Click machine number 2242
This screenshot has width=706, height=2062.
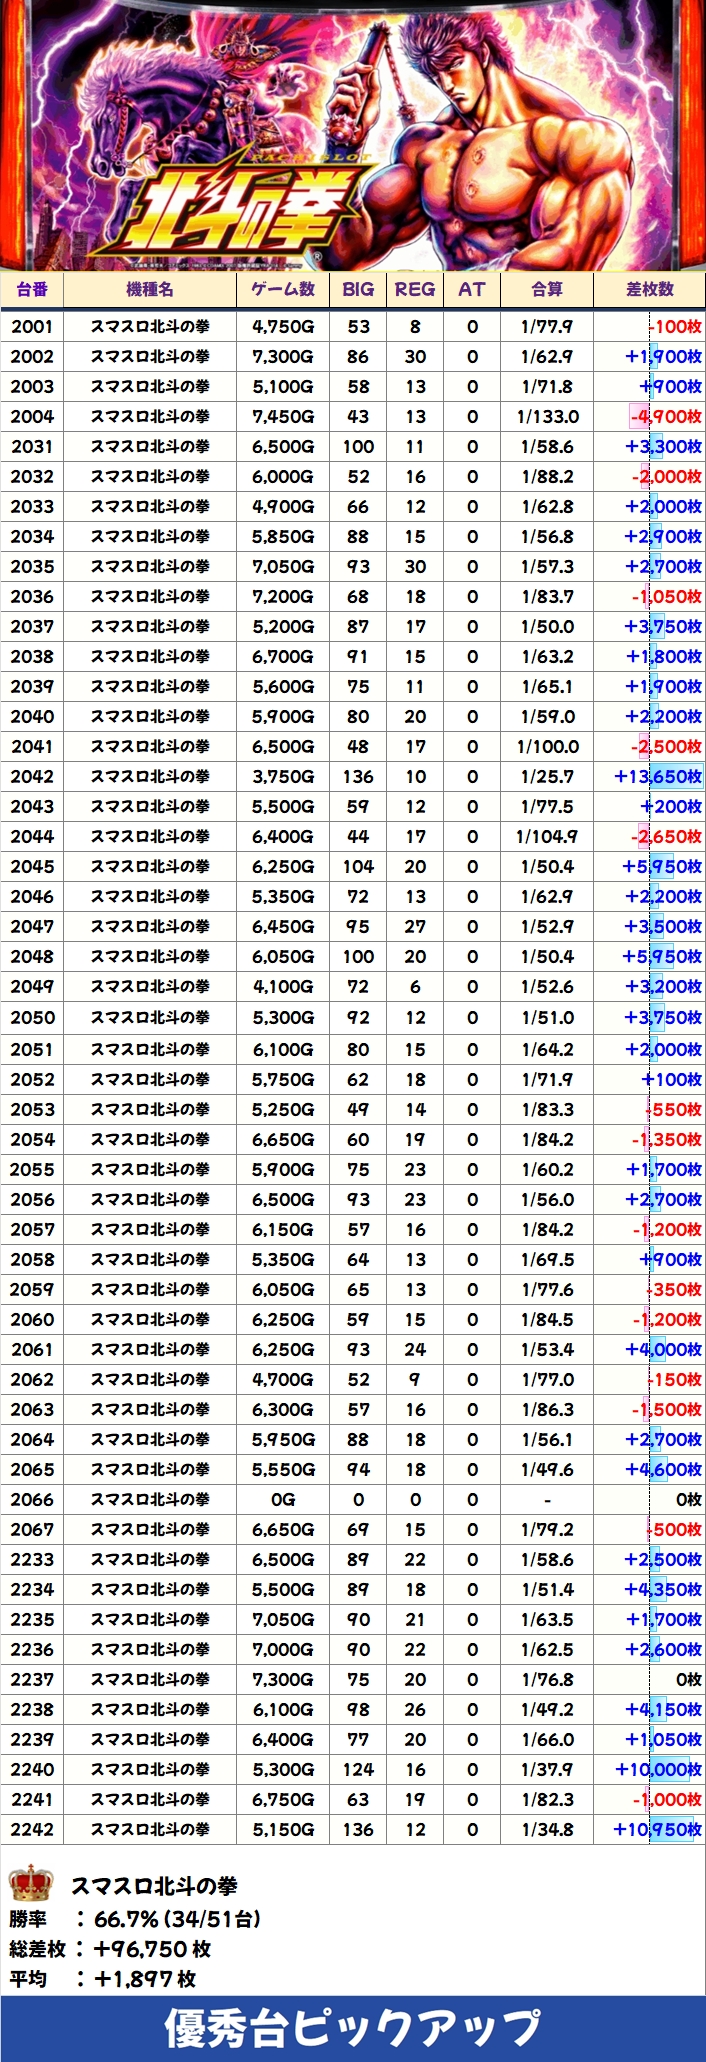[x=32, y=1829]
